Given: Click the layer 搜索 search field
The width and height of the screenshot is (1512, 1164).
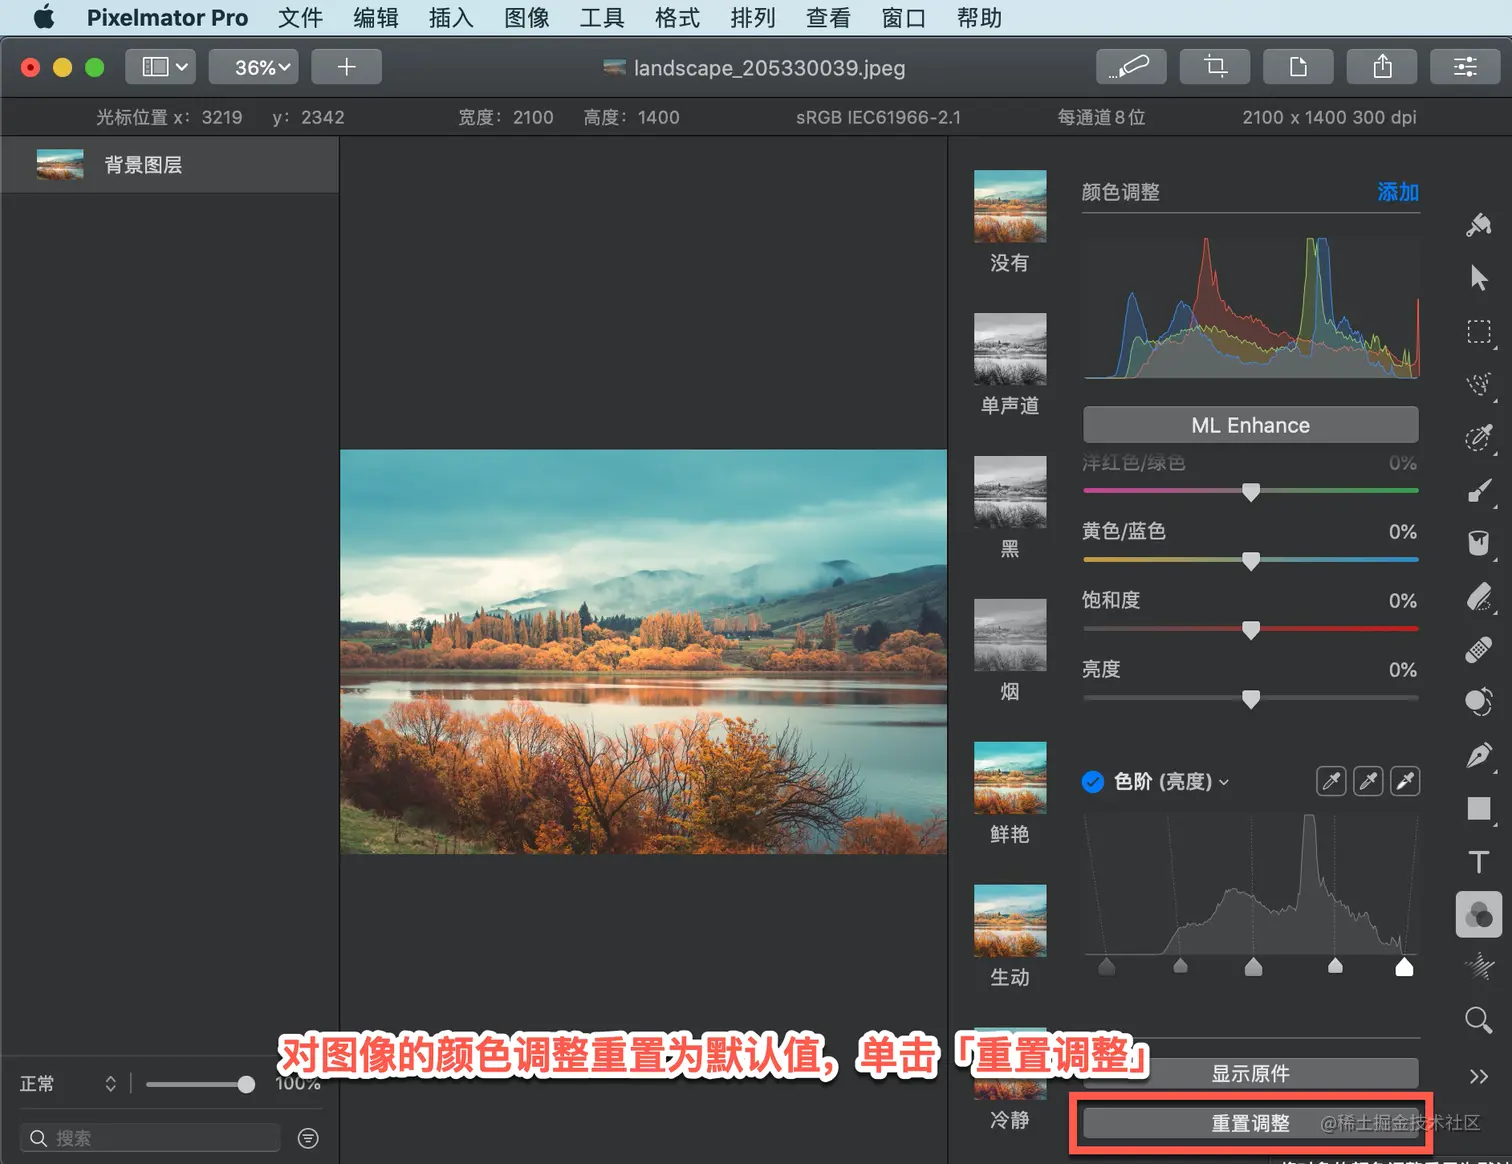Looking at the screenshot, I should pyautogui.click(x=150, y=1138).
